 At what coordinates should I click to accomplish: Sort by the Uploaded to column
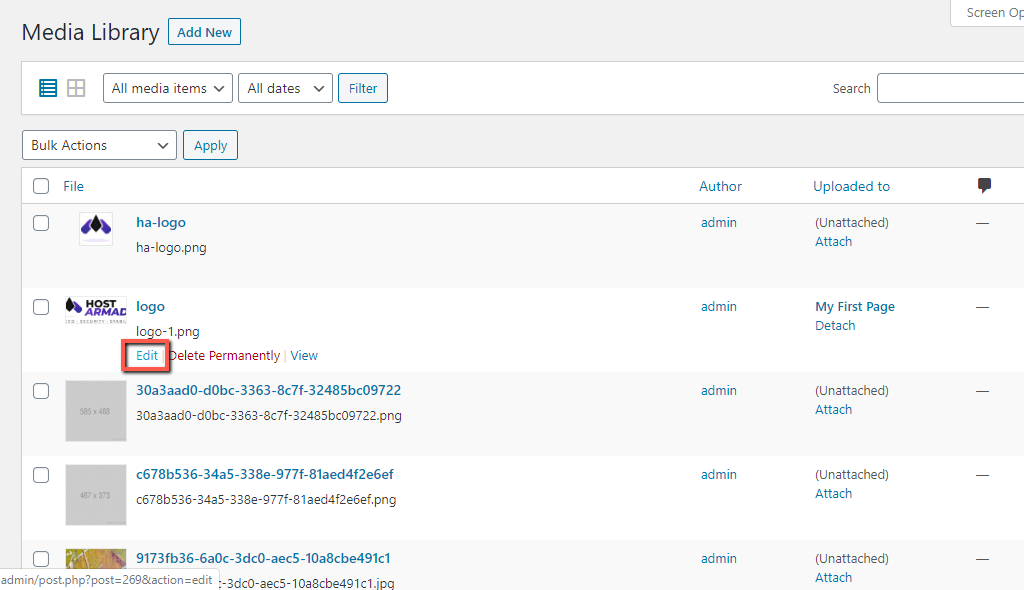852,186
